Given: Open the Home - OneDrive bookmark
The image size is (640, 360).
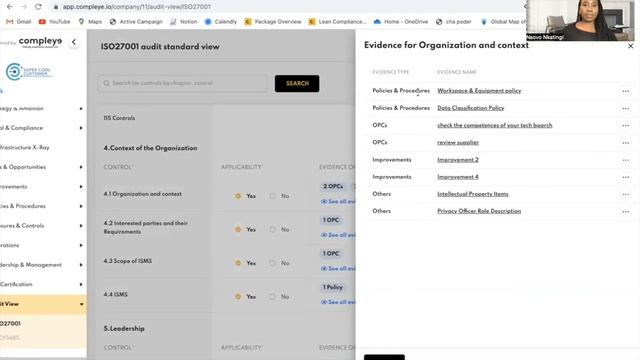Looking at the screenshot, I should click(x=401, y=22).
